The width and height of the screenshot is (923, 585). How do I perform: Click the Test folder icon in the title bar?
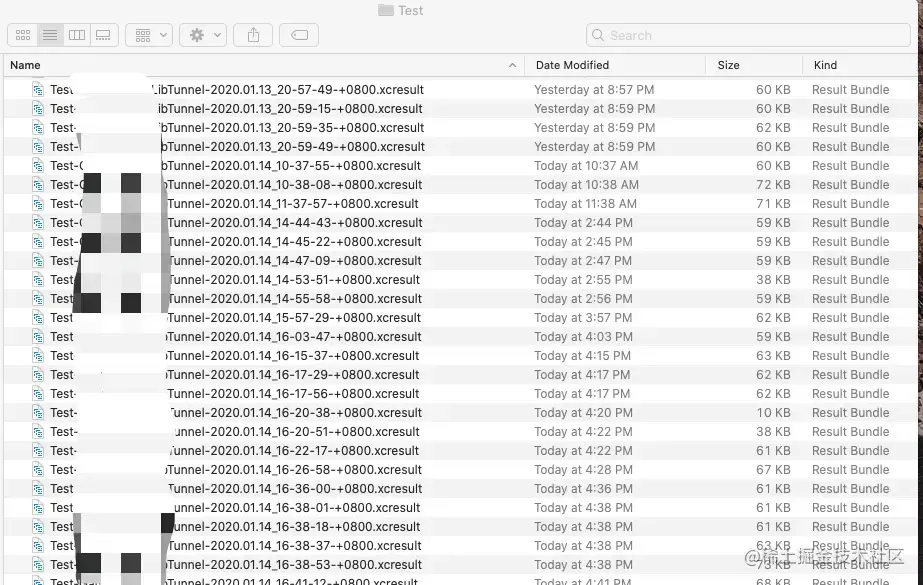coord(386,10)
